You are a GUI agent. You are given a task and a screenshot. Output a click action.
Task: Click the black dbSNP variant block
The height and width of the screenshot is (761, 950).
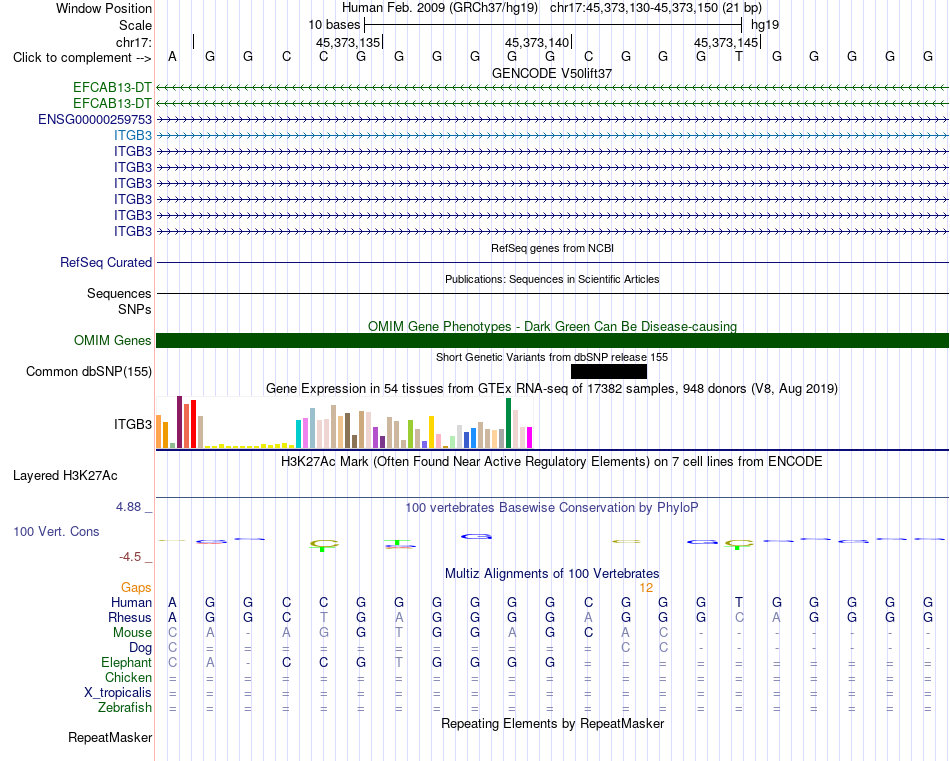point(609,371)
